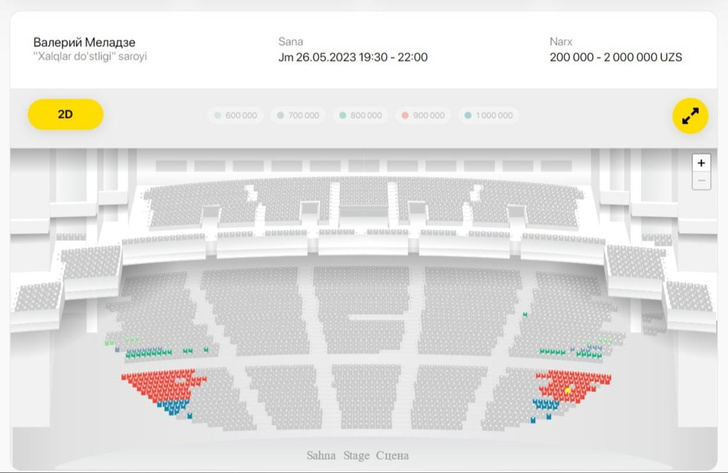Select the 900 000 price legend
The height and width of the screenshot is (473, 728).
423,116
